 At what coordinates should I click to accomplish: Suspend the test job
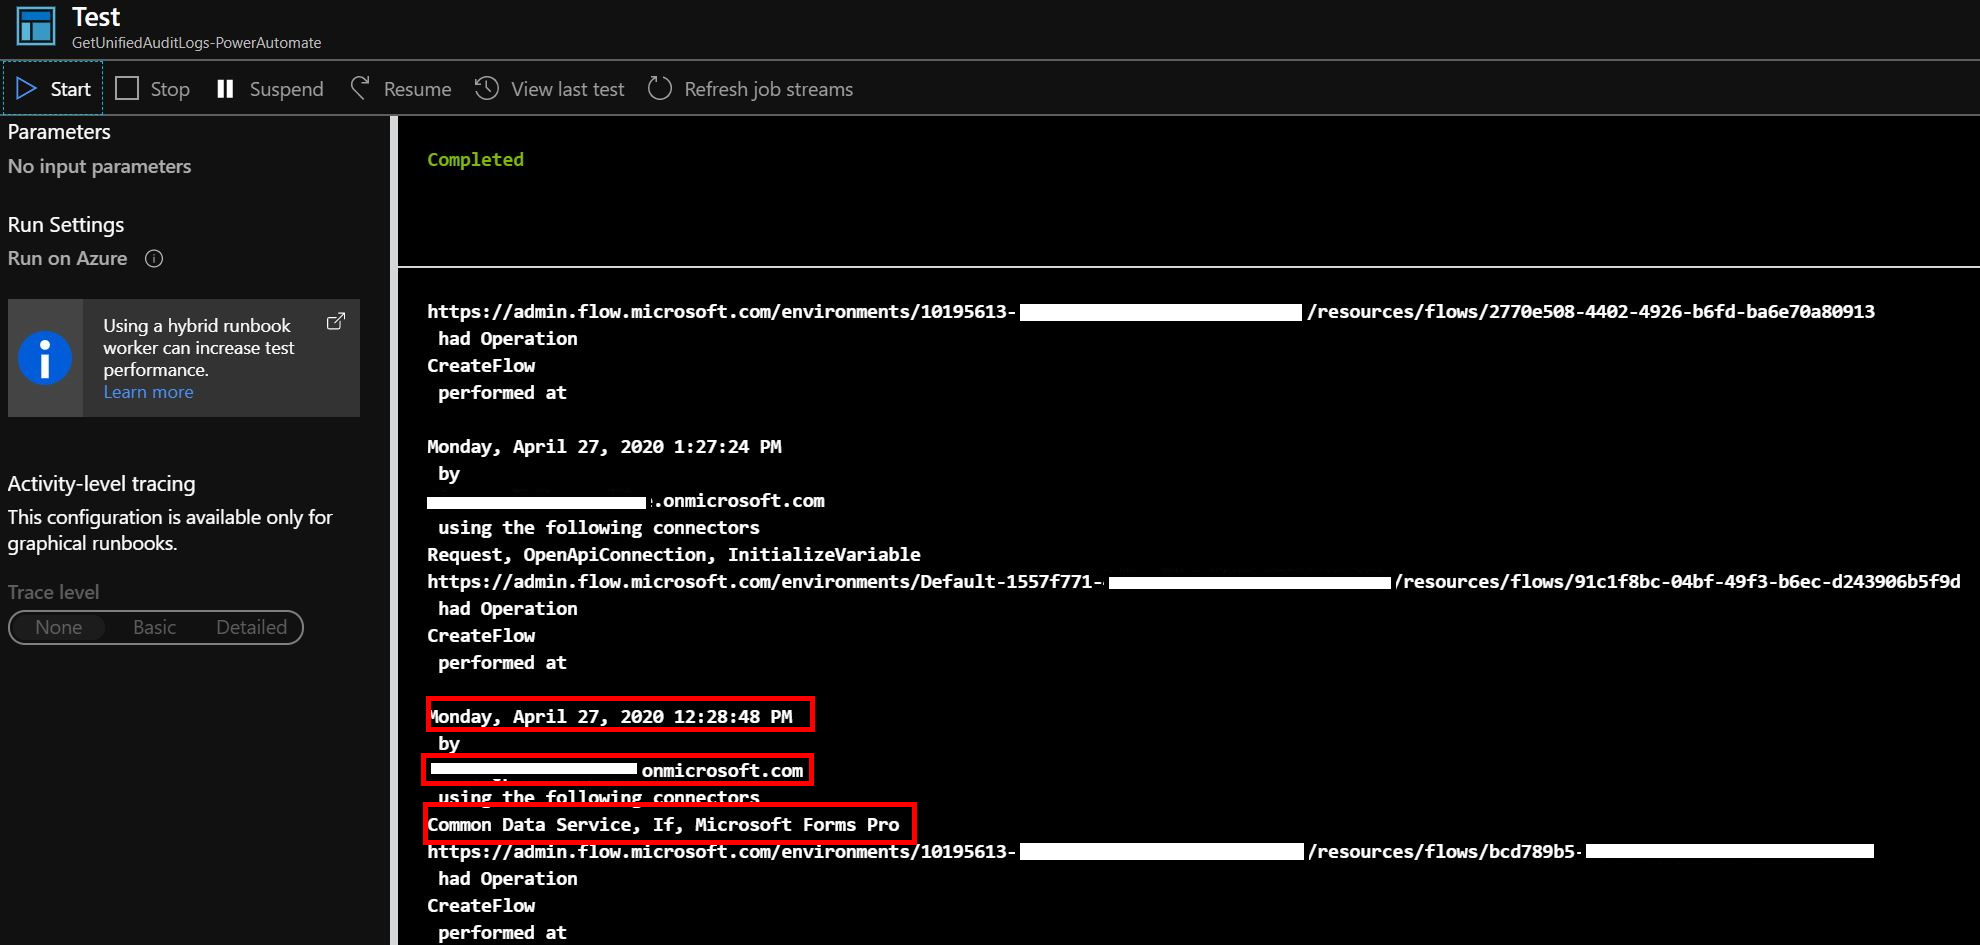pos(270,89)
